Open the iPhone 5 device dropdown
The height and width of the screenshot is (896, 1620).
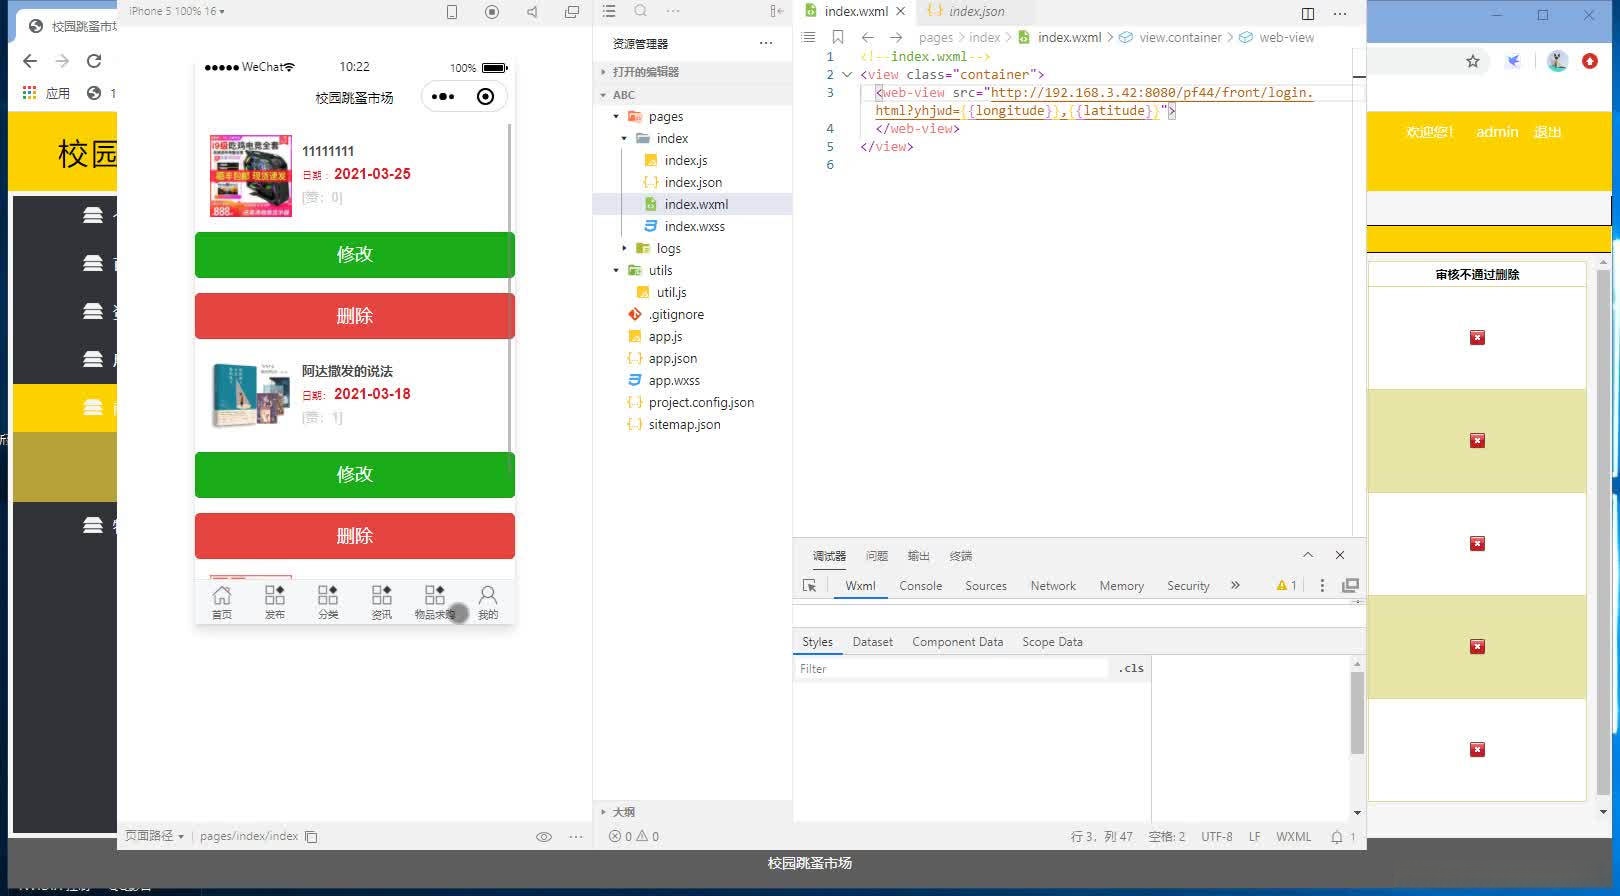[177, 11]
